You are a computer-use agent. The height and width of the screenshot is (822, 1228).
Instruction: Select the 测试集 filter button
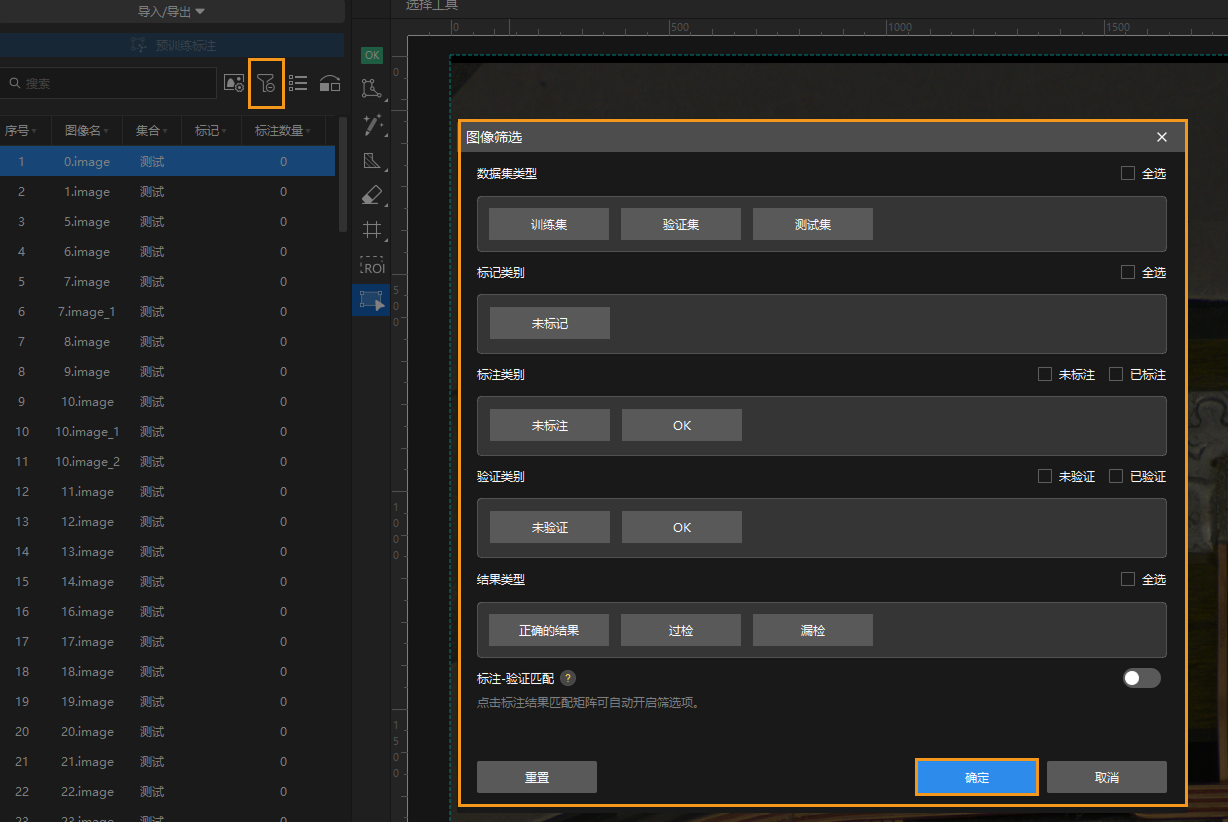pos(813,224)
